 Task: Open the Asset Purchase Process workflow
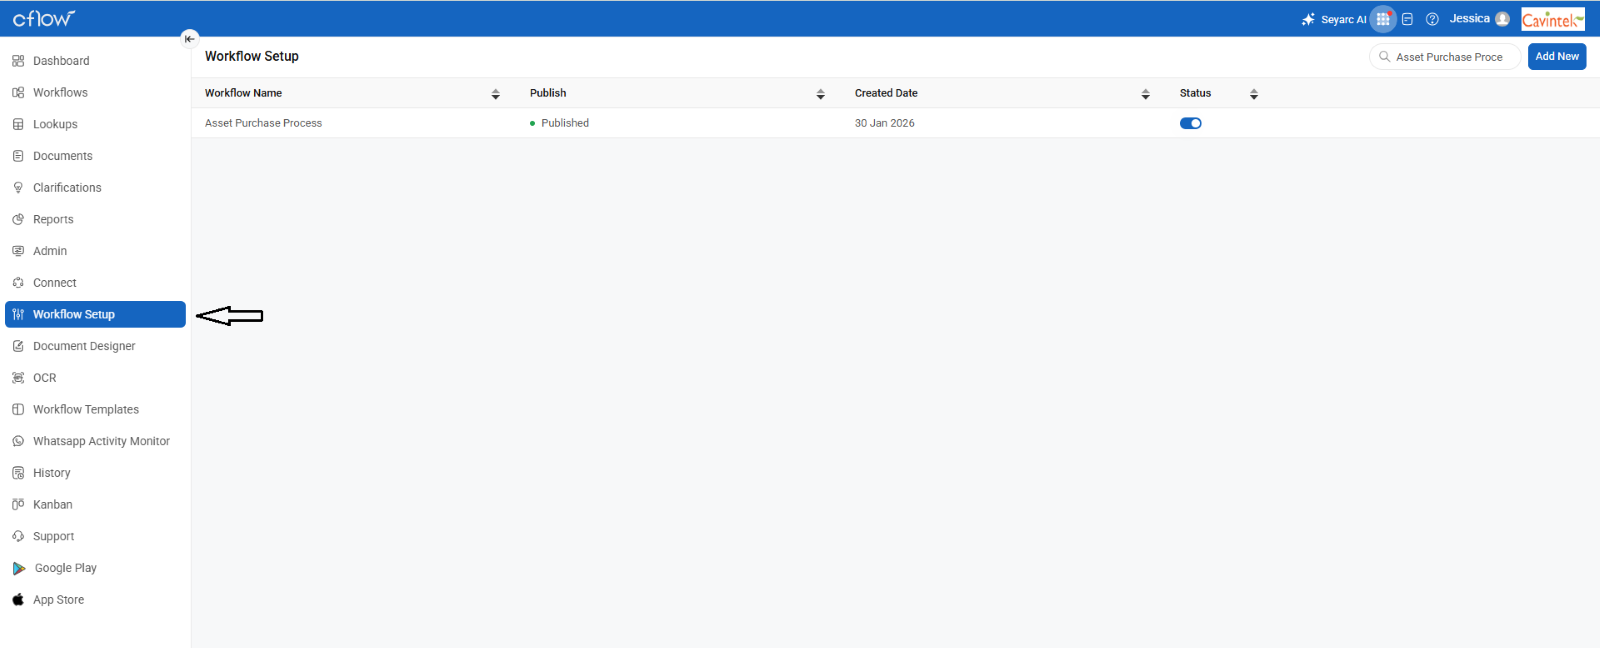pos(263,123)
